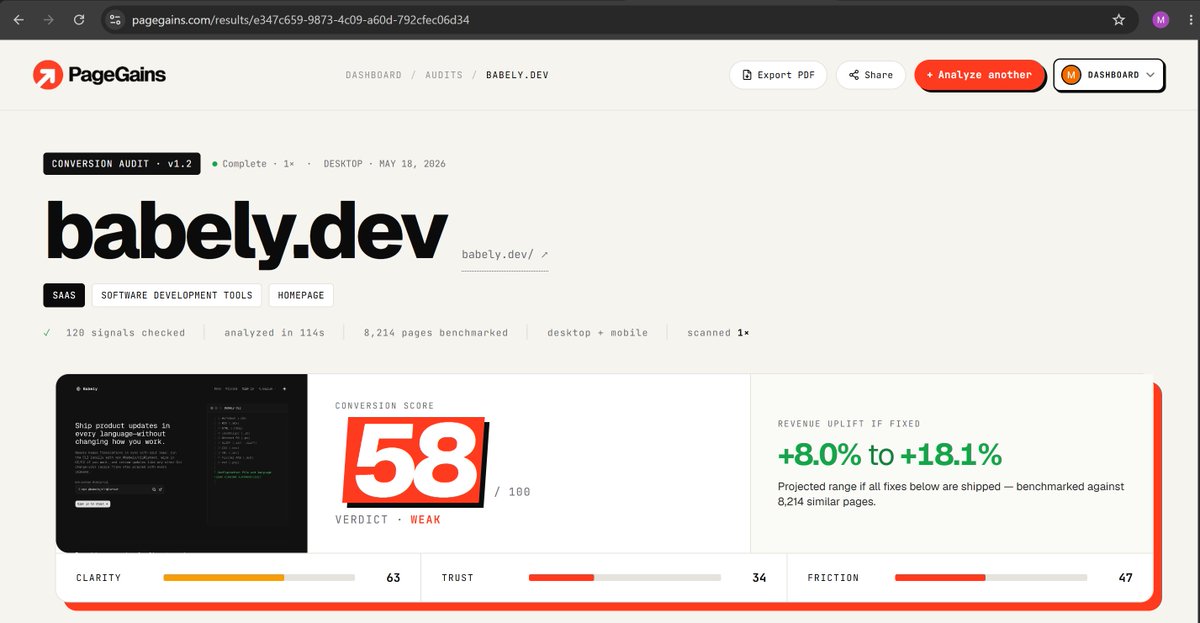Open the Chrome profile avatar M

pos(1160,19)
